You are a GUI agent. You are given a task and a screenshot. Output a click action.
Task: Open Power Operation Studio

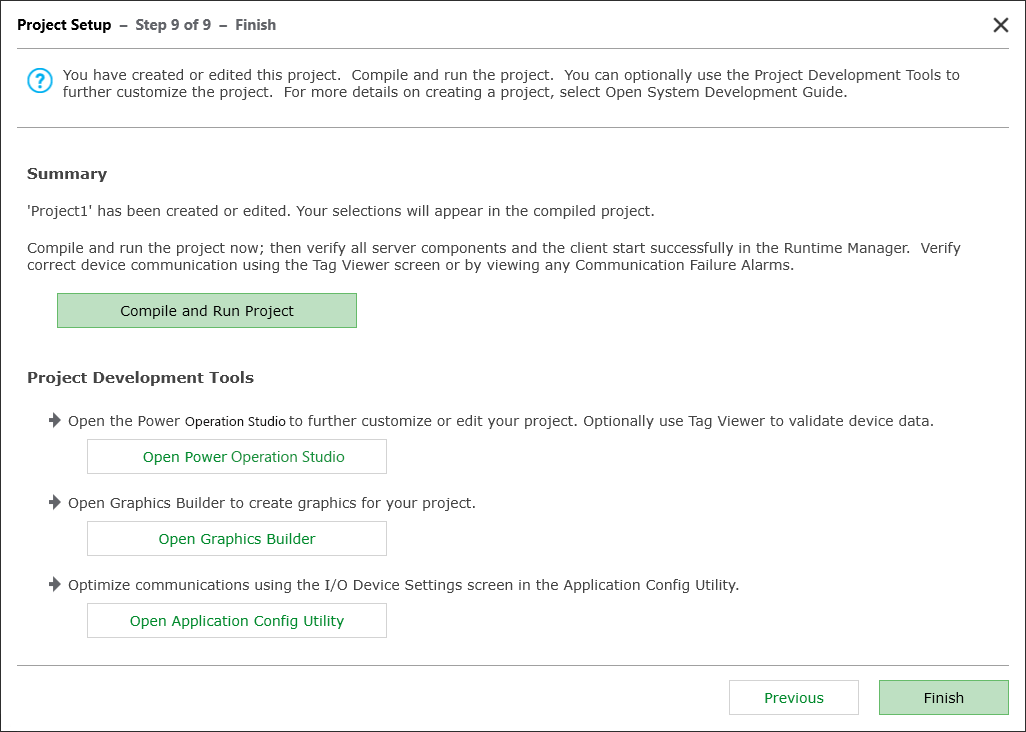point(237,457)
